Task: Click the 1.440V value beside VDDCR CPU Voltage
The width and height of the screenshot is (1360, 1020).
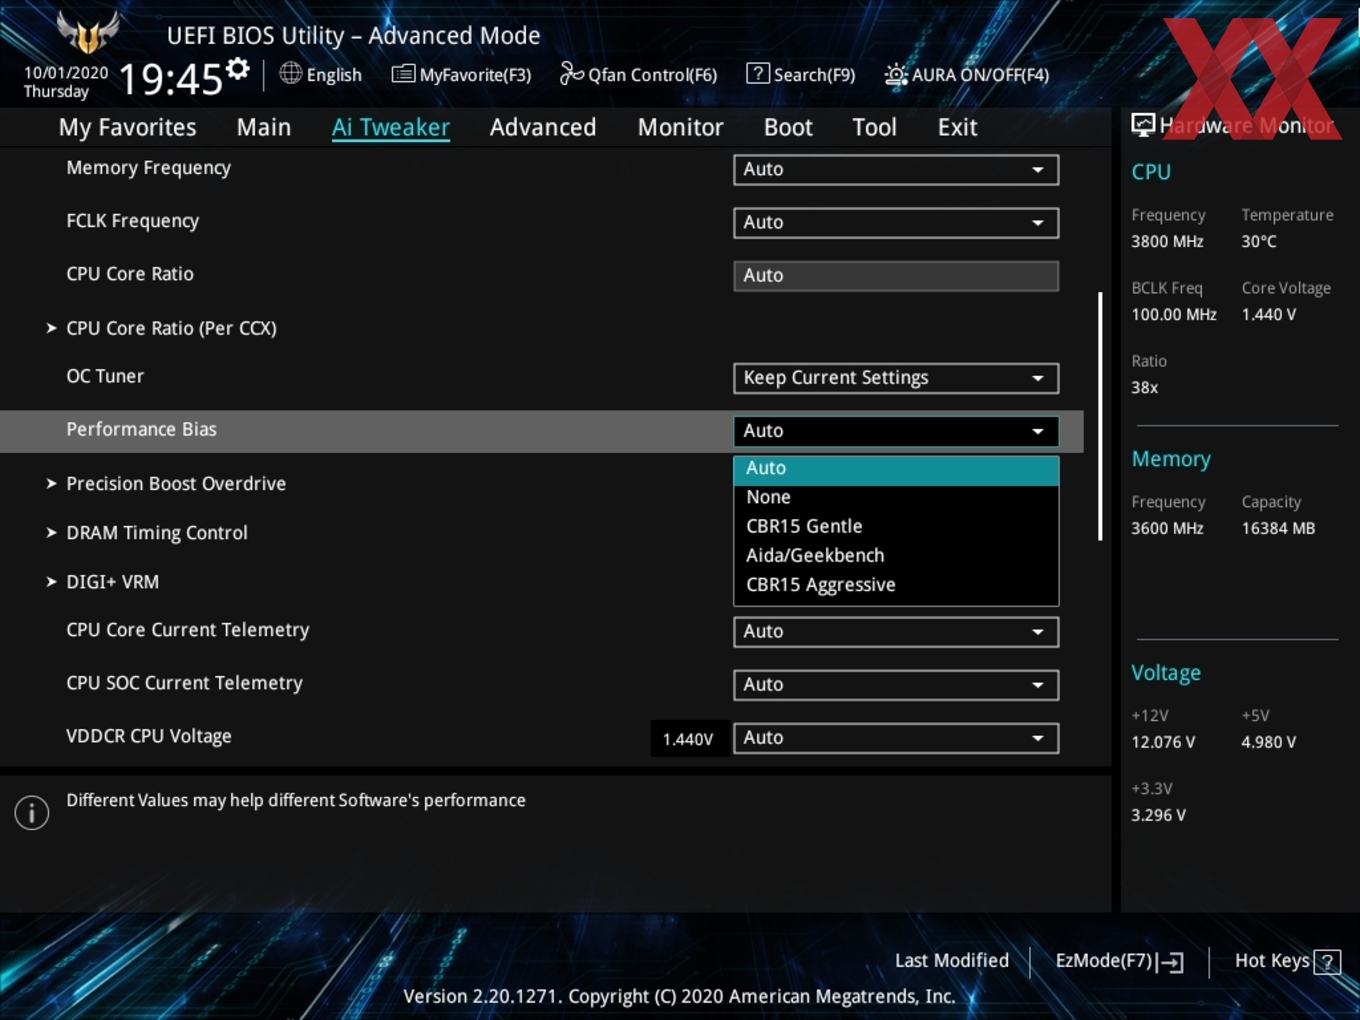Action: point(688,739)
